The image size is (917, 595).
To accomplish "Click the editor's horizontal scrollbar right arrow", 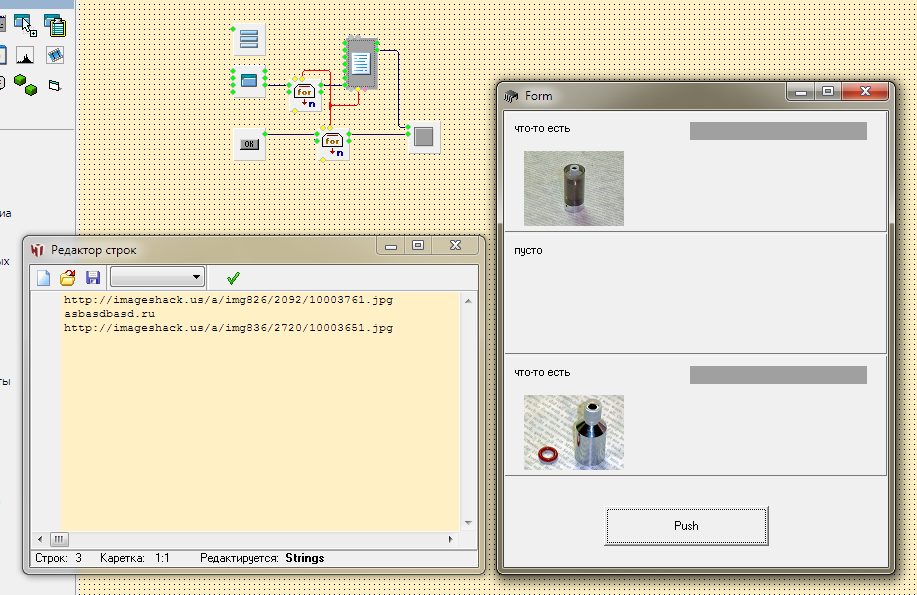I will tap(451, 538).
